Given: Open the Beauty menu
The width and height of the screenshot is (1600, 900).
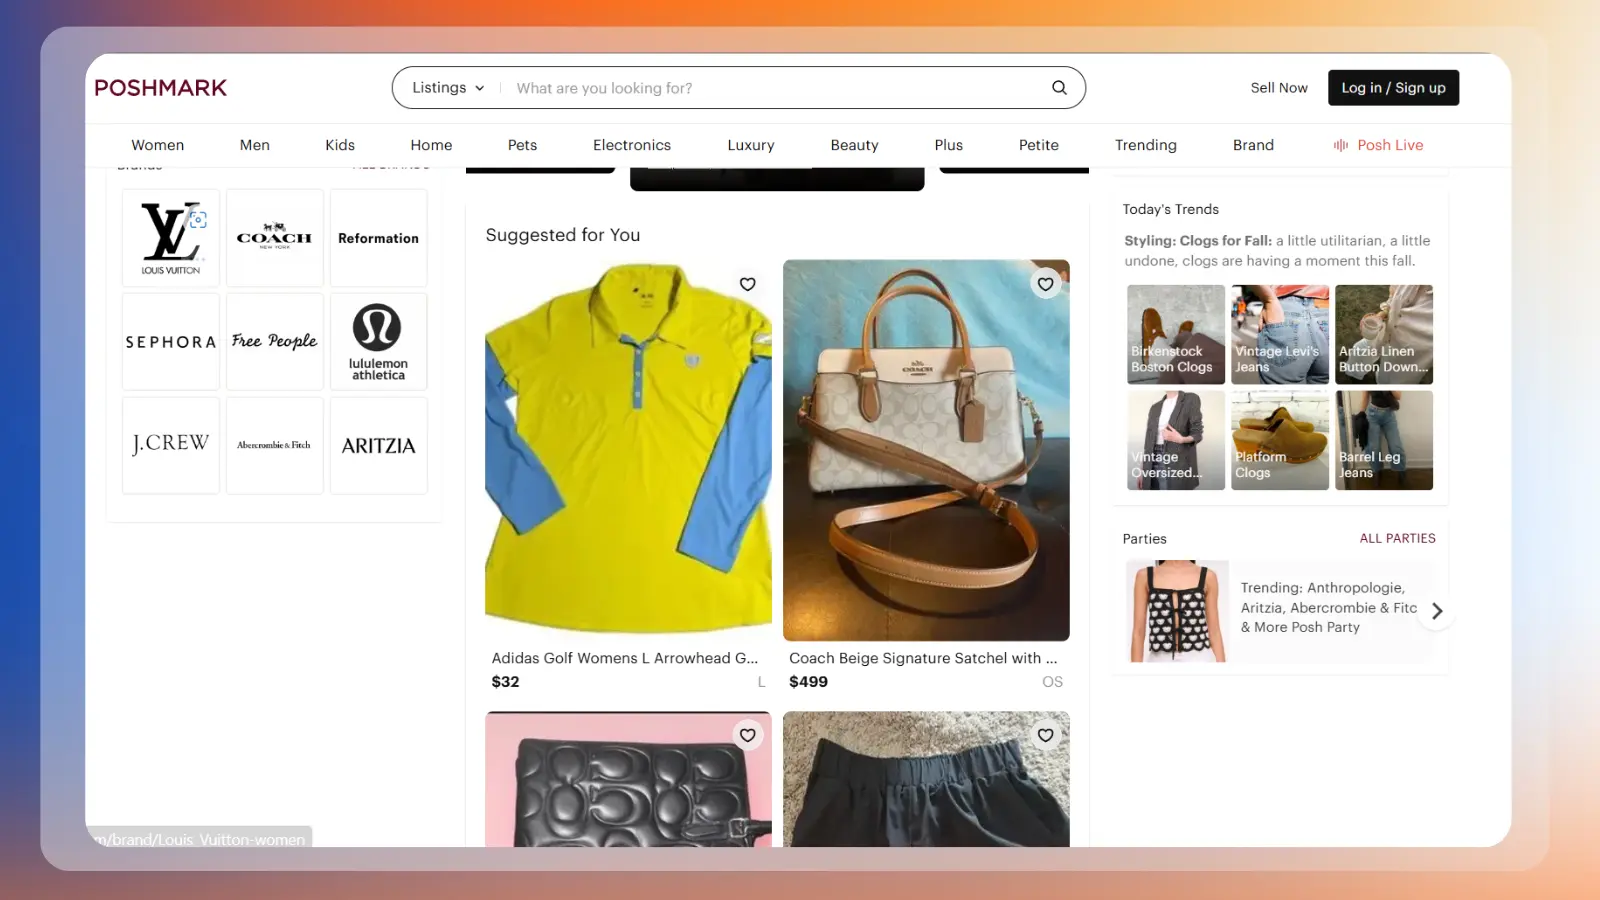Looking at the screenshot, I should (854, 145).
